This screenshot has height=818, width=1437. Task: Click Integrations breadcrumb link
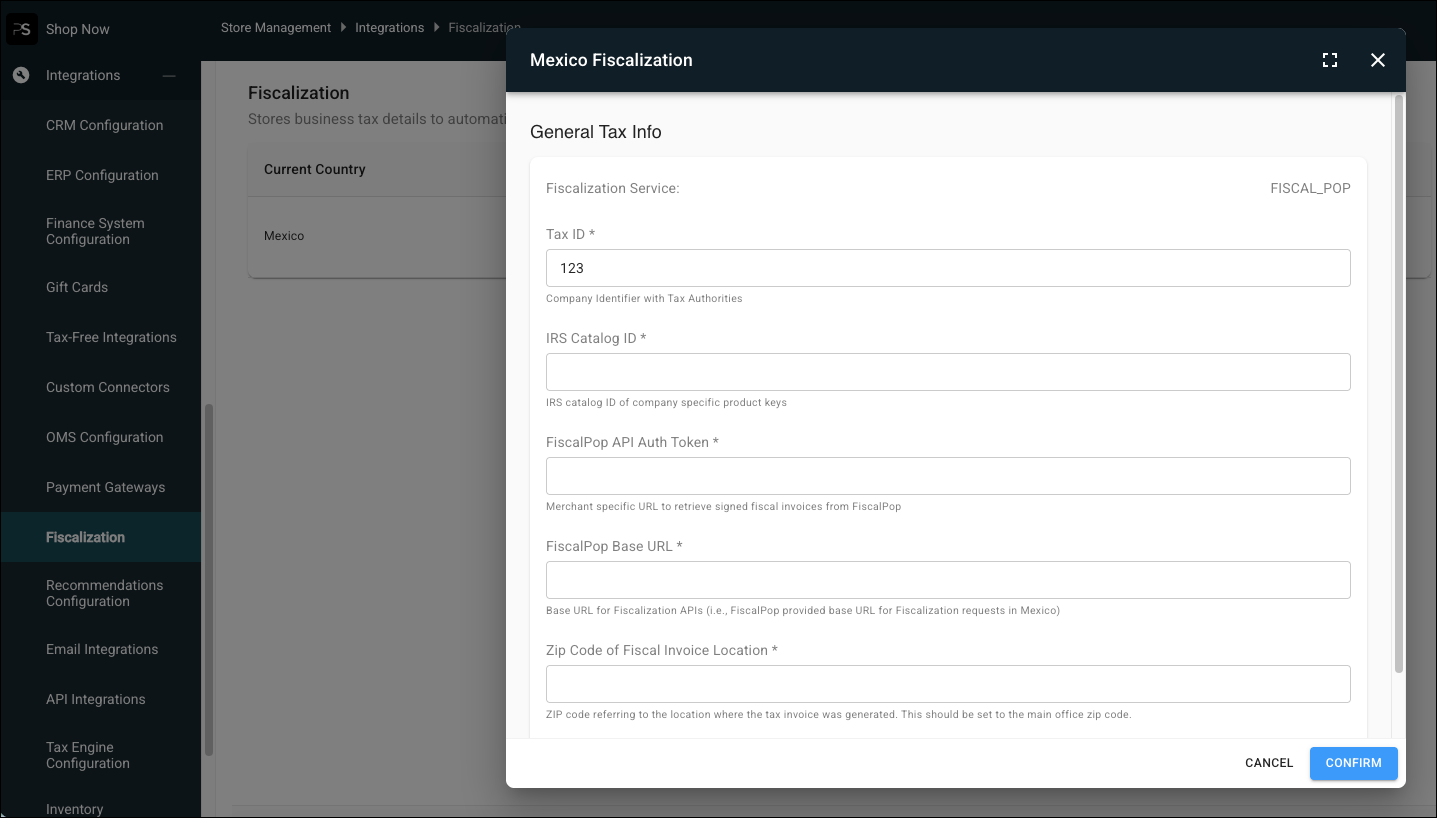tap(389, 28)
